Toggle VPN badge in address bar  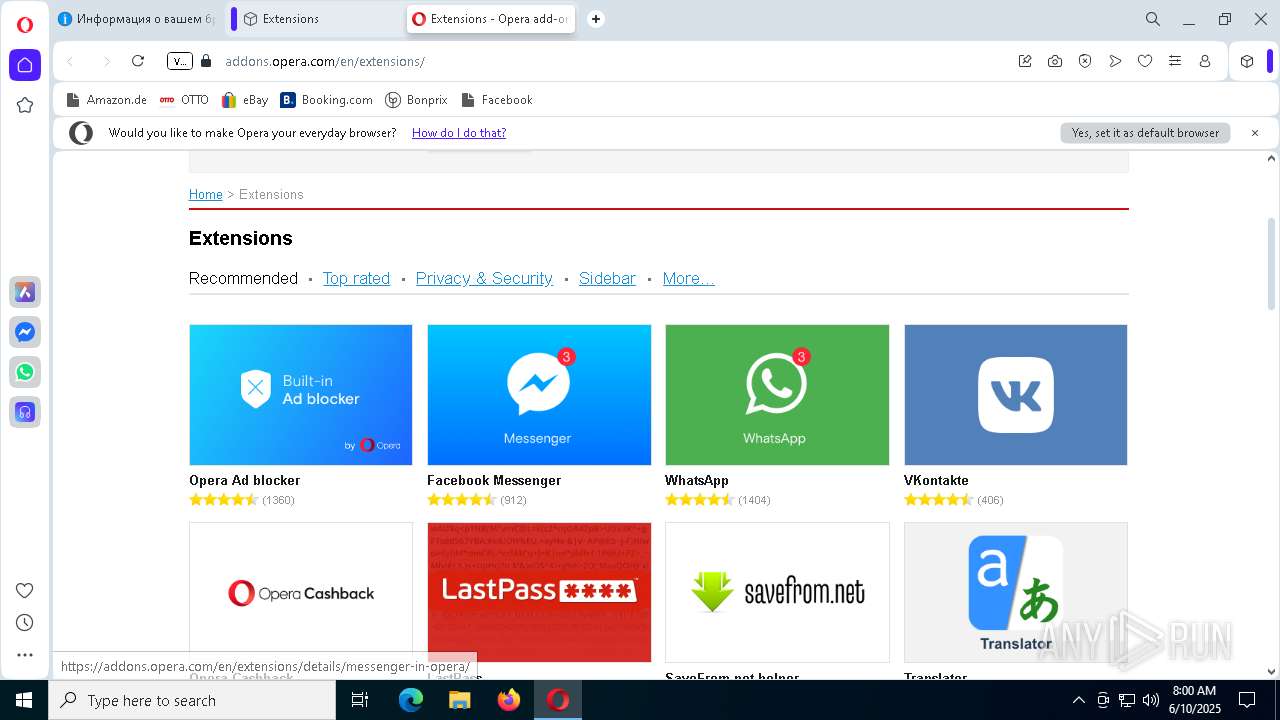tap(180, 61)
